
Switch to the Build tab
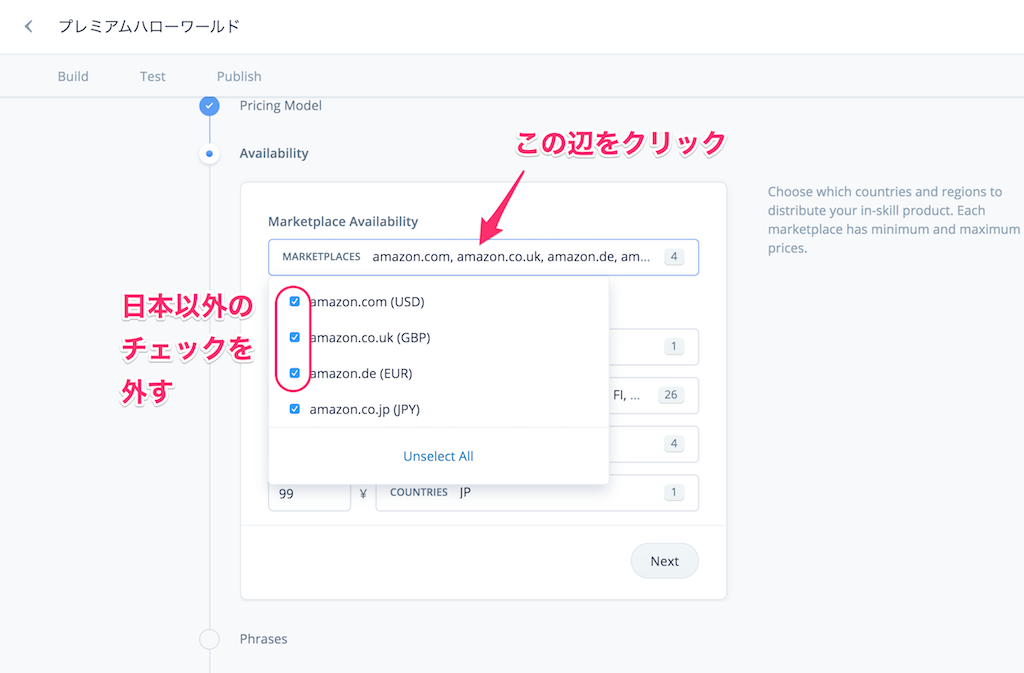[x=72, y=76]
